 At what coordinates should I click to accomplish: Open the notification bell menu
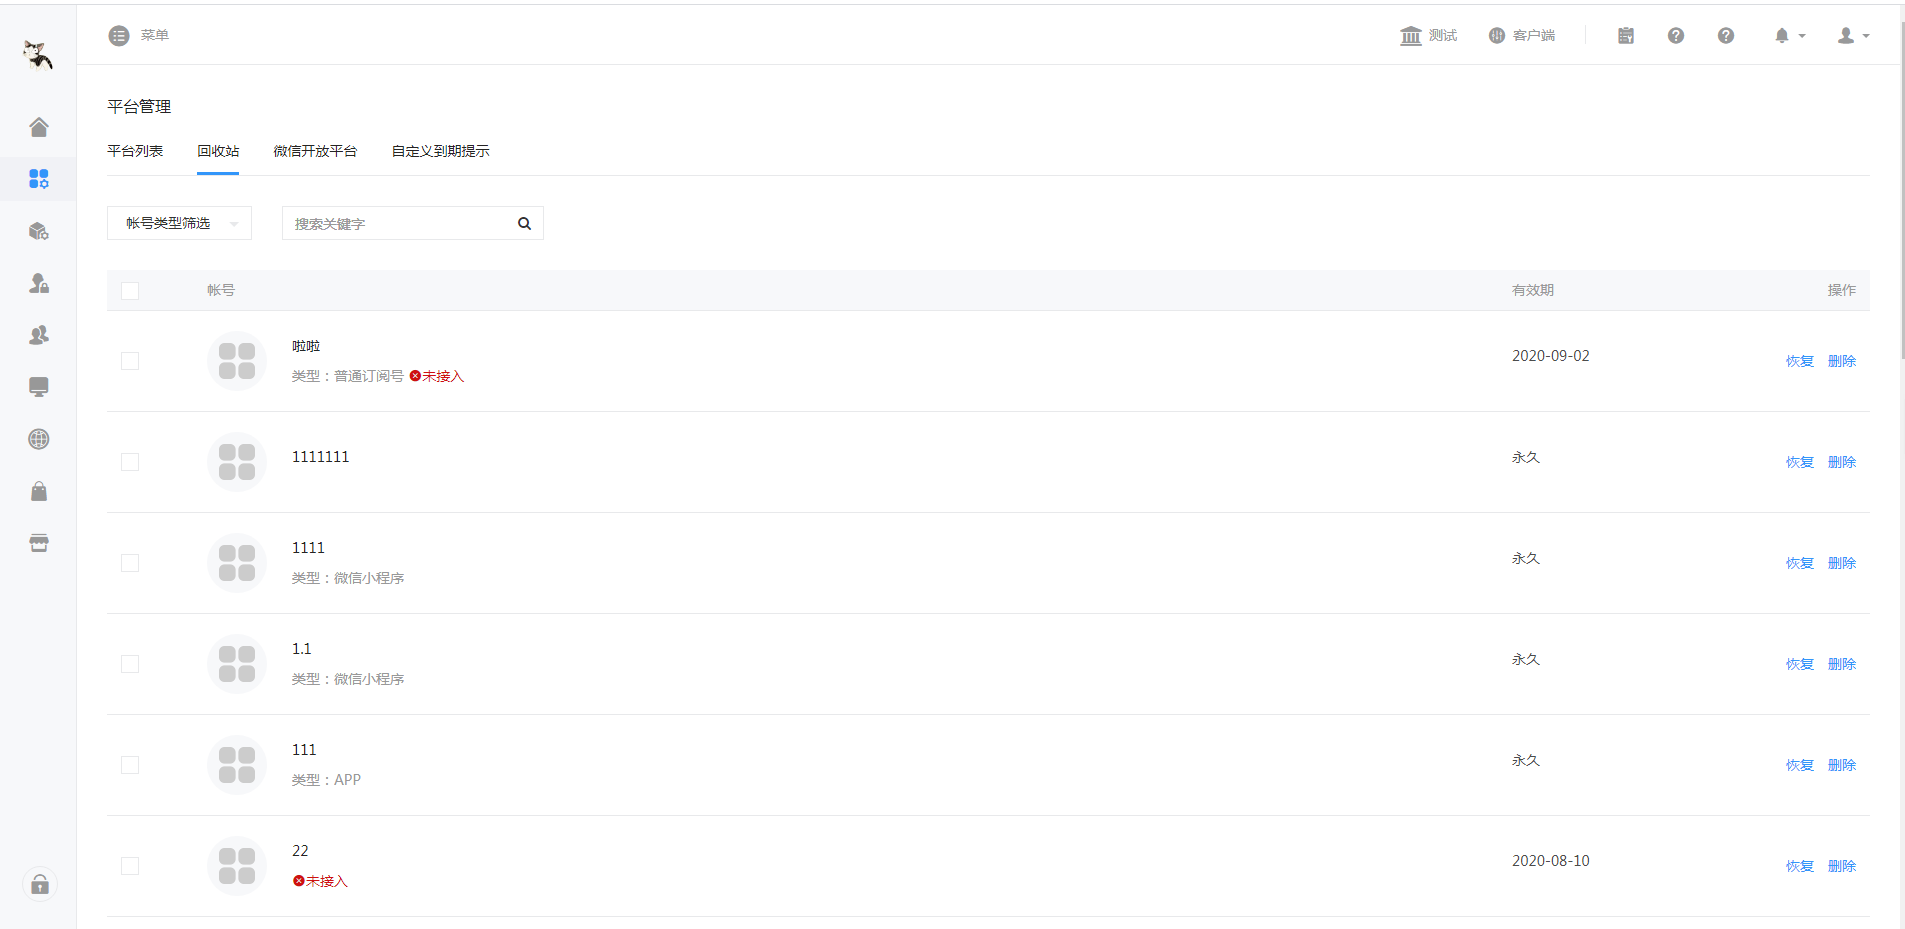point(1790,36)
